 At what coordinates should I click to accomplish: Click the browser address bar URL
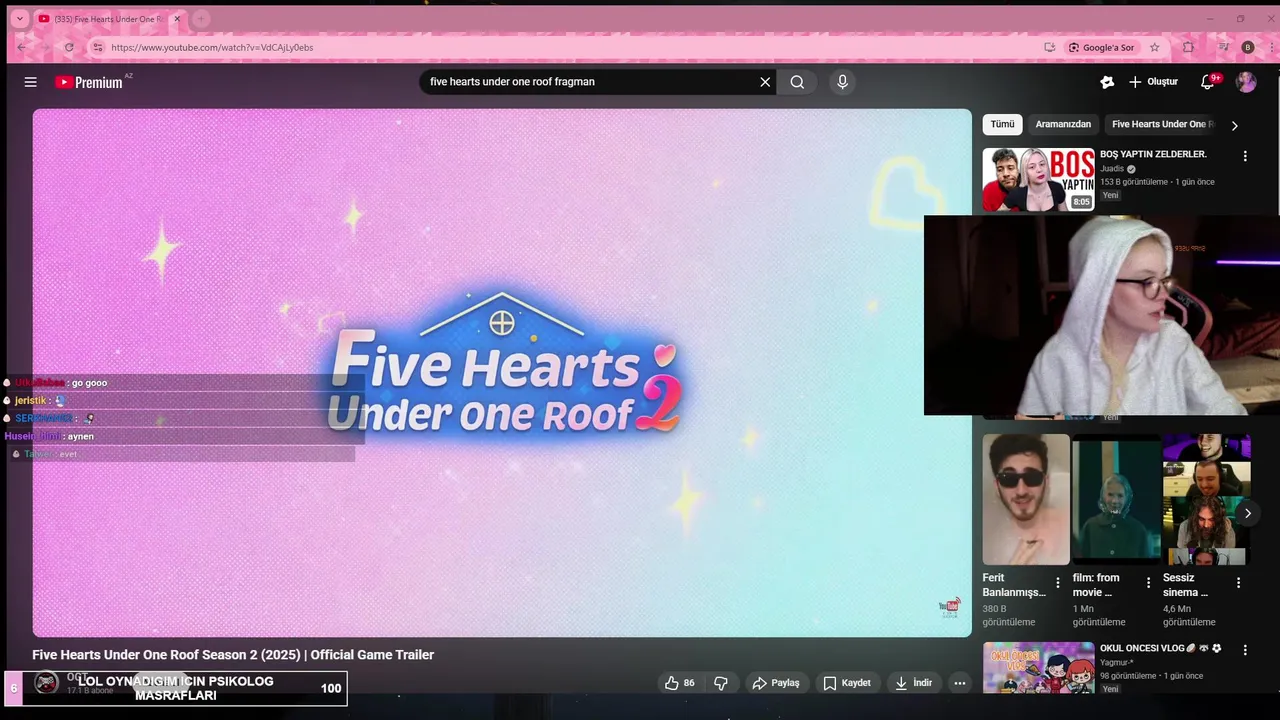[x=212, y=47]
